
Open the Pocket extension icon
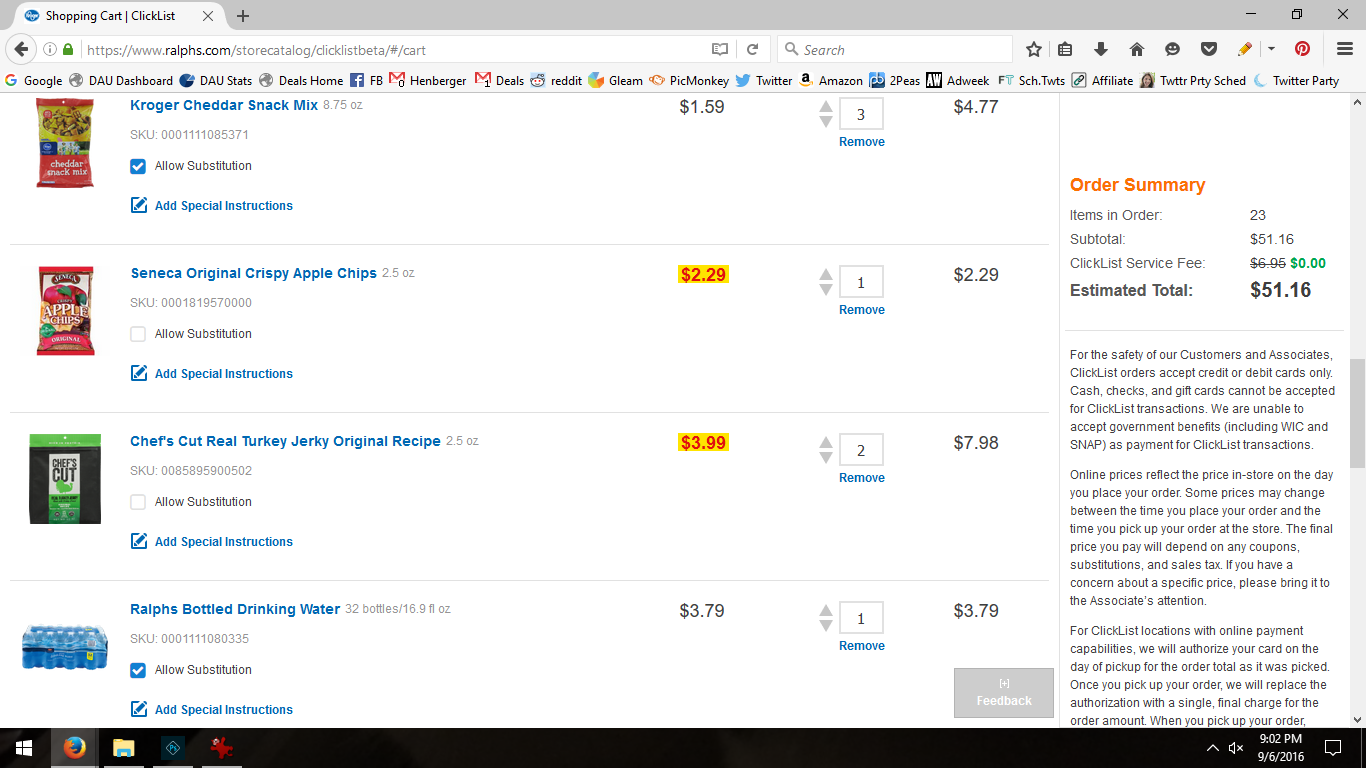[1208, 49]
